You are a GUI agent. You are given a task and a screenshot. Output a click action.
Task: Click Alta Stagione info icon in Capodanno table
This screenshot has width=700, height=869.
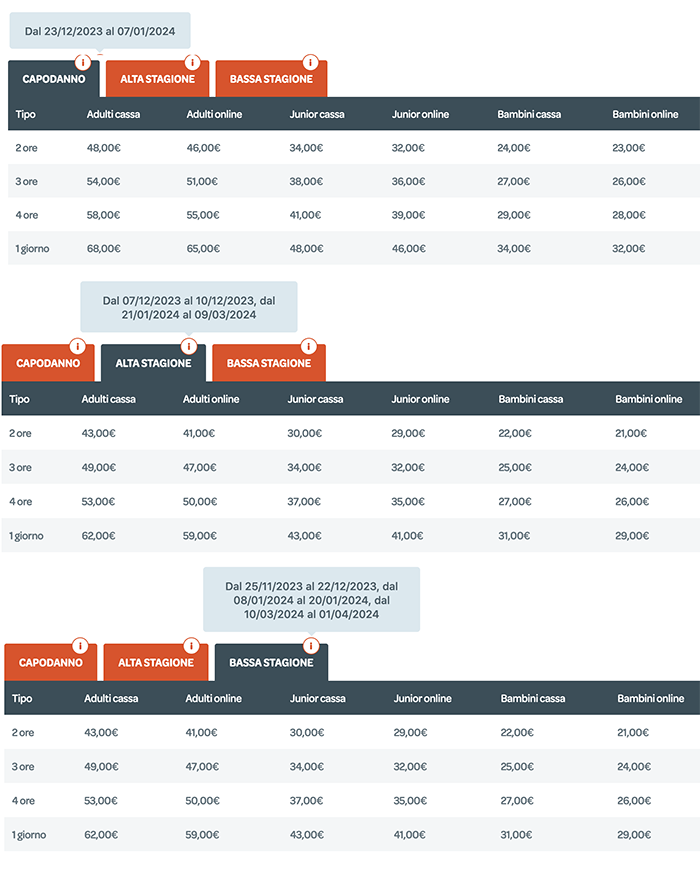(193, 62)
